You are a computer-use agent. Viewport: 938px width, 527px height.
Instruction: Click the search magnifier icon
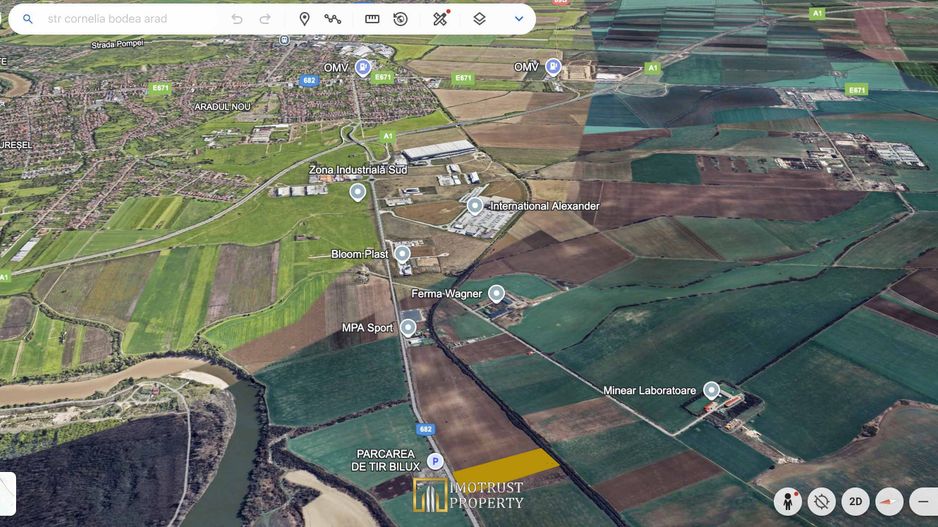click(28, 19)
